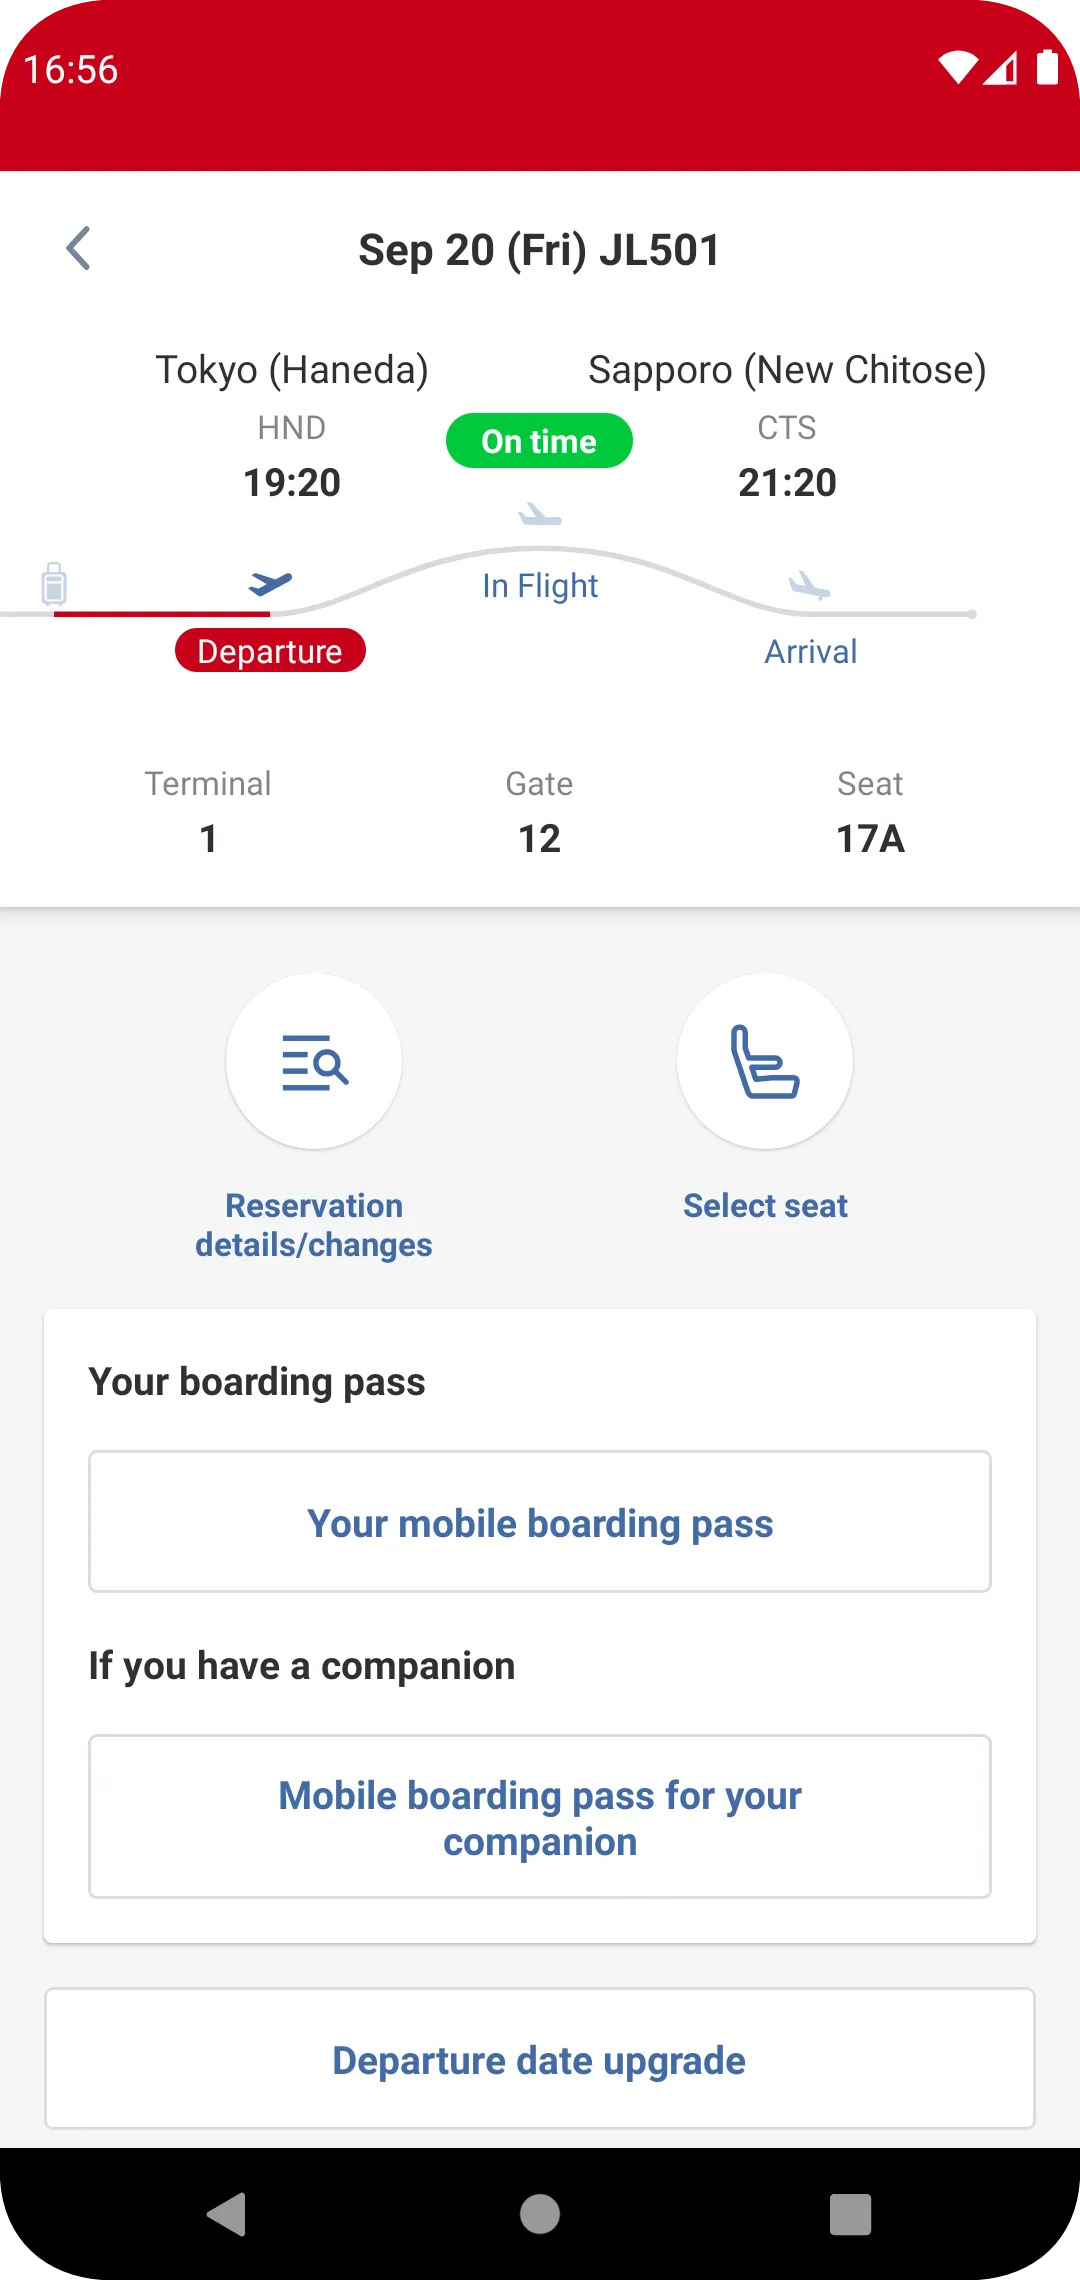1080x2280 pixels.
Task: Select the Arrival stage label
Action: click(x=810, y=652)
